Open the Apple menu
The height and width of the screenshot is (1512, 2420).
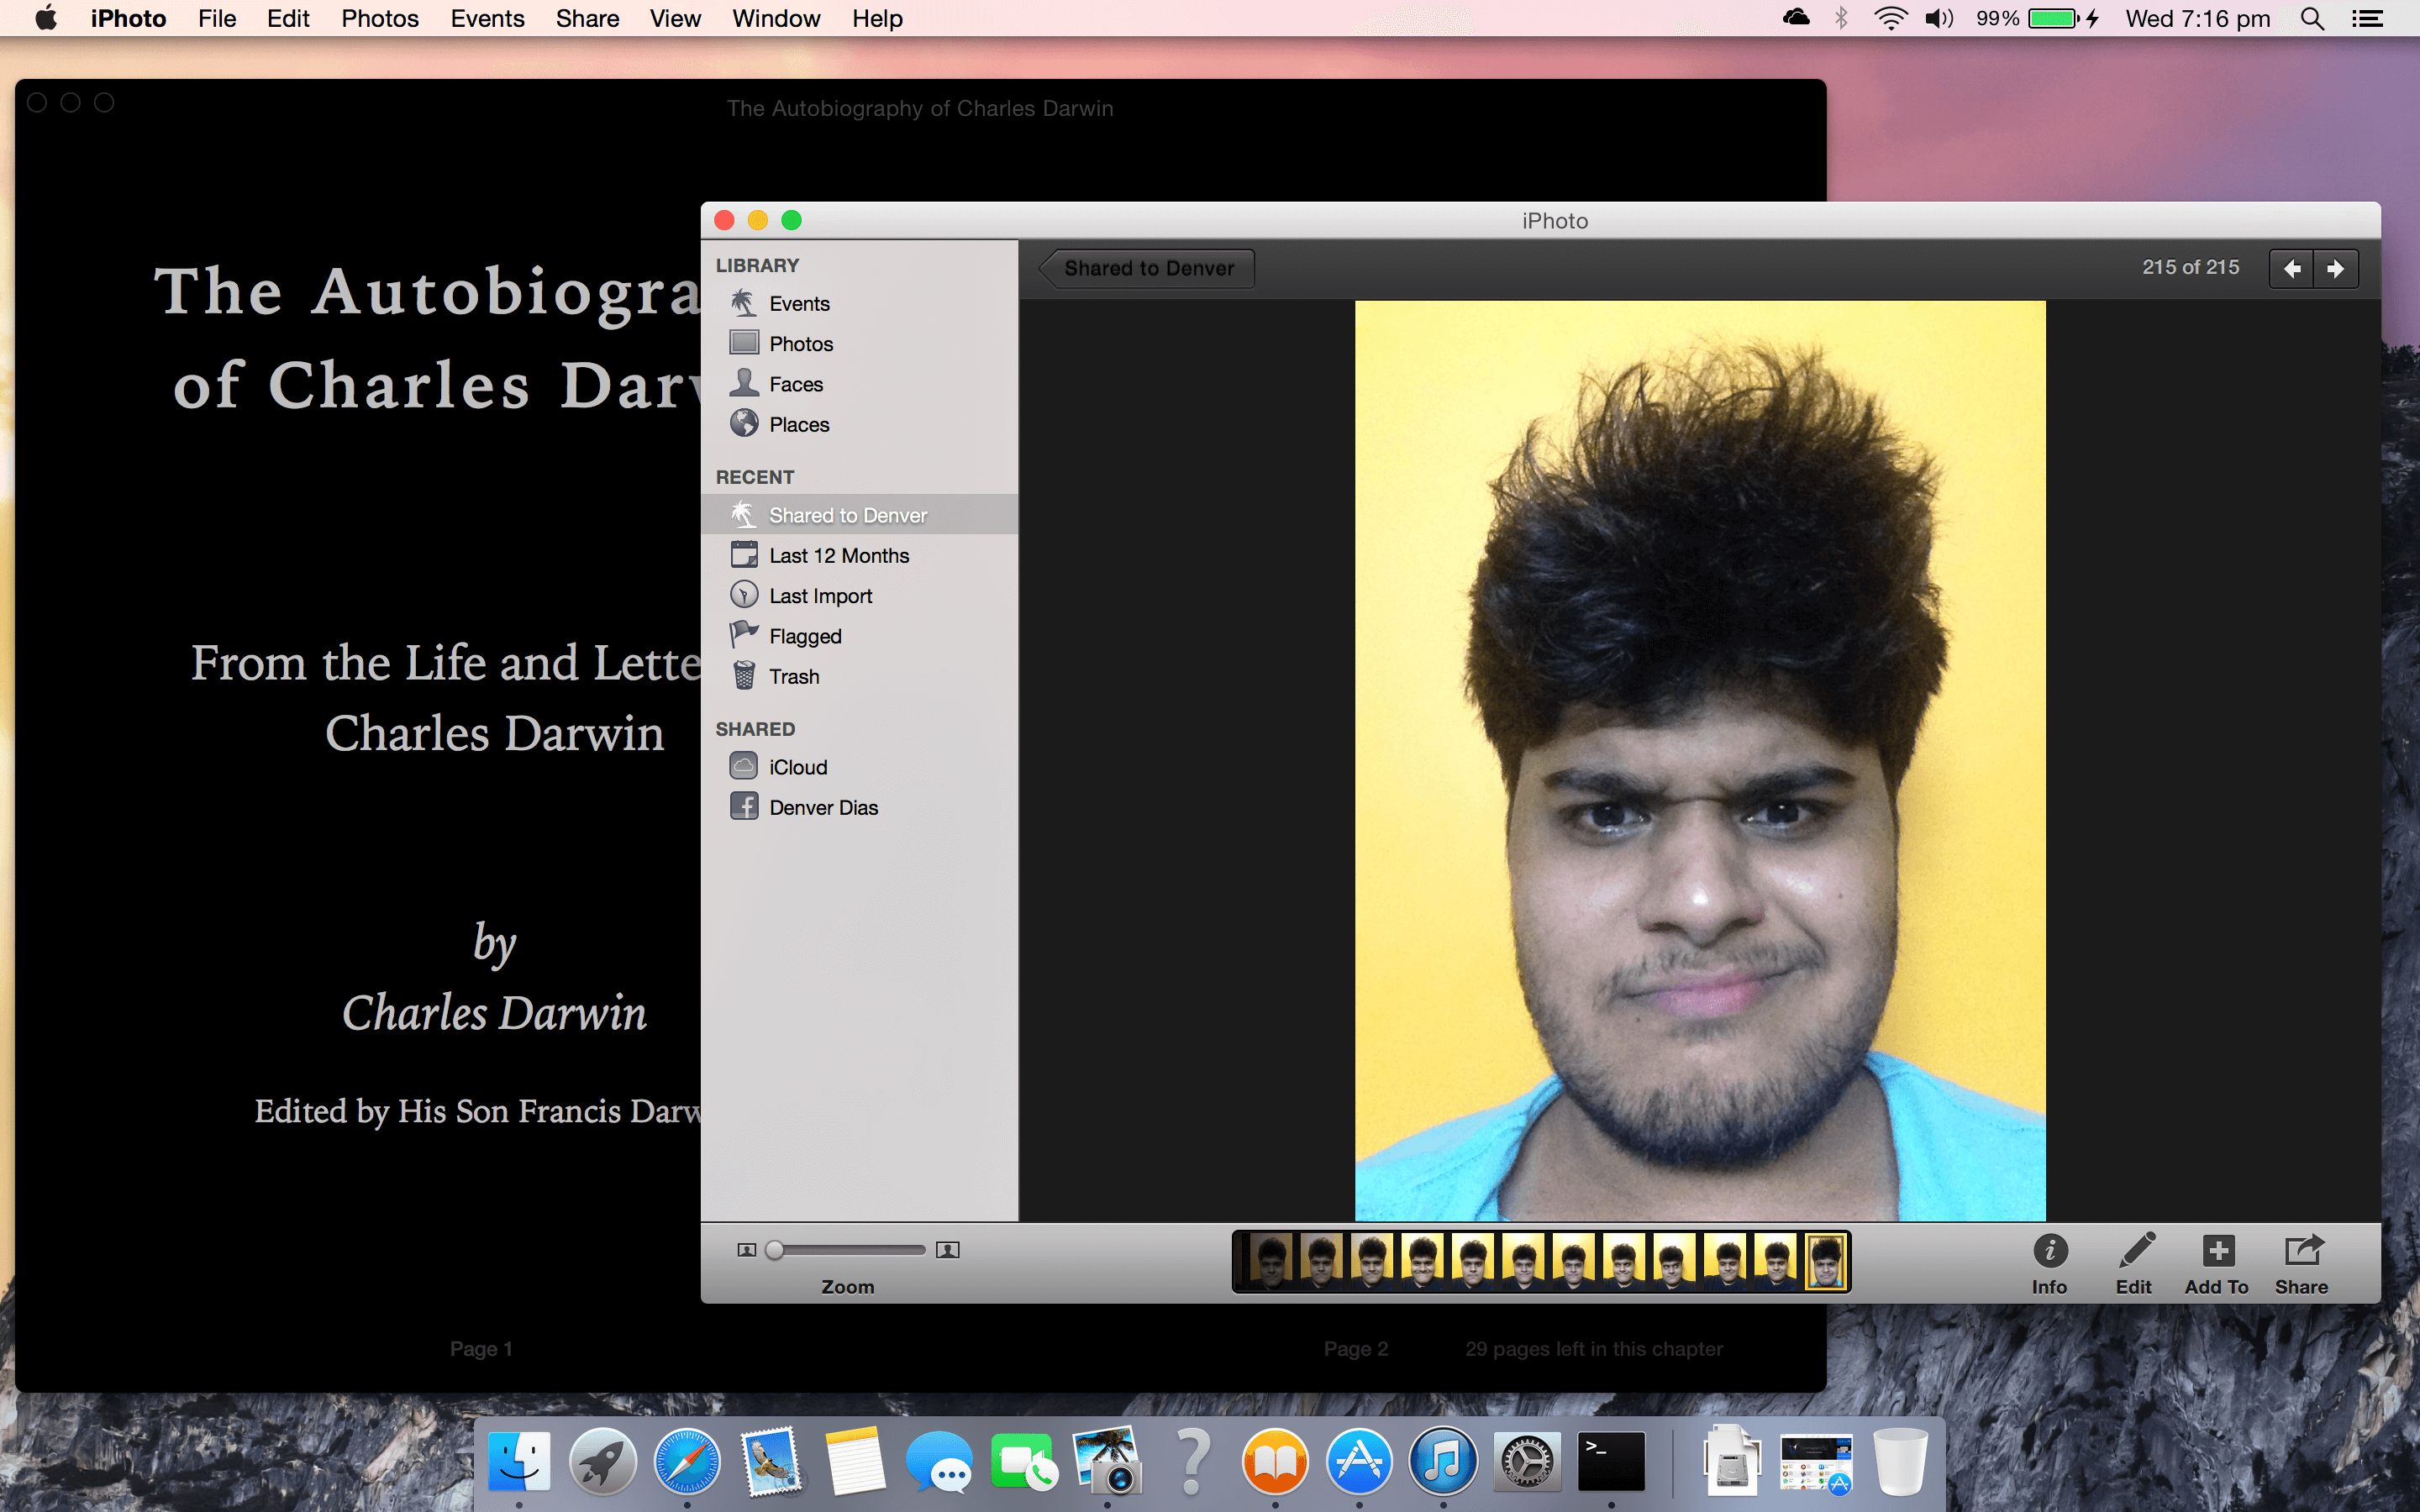45,18
